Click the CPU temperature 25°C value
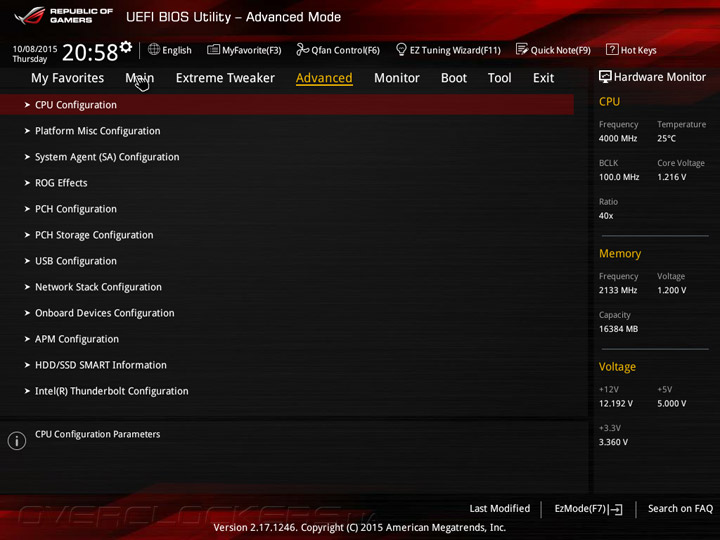 pyautogui.click(x=666, y=138)
